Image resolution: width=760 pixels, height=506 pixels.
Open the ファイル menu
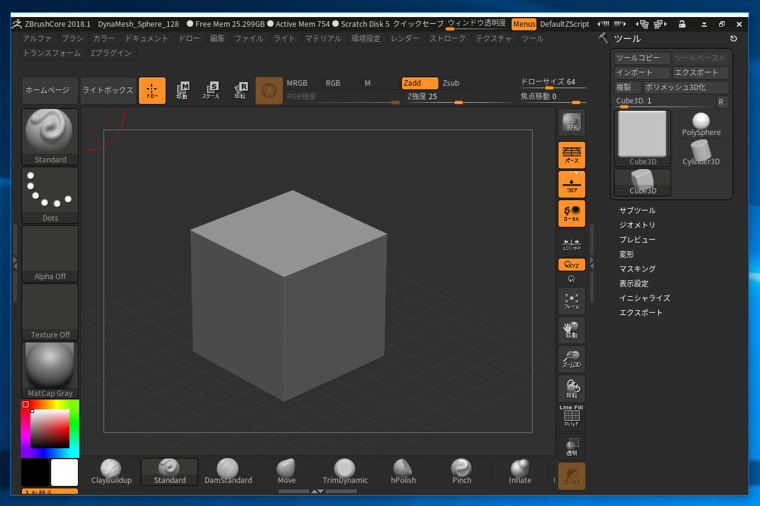point(249,39)
